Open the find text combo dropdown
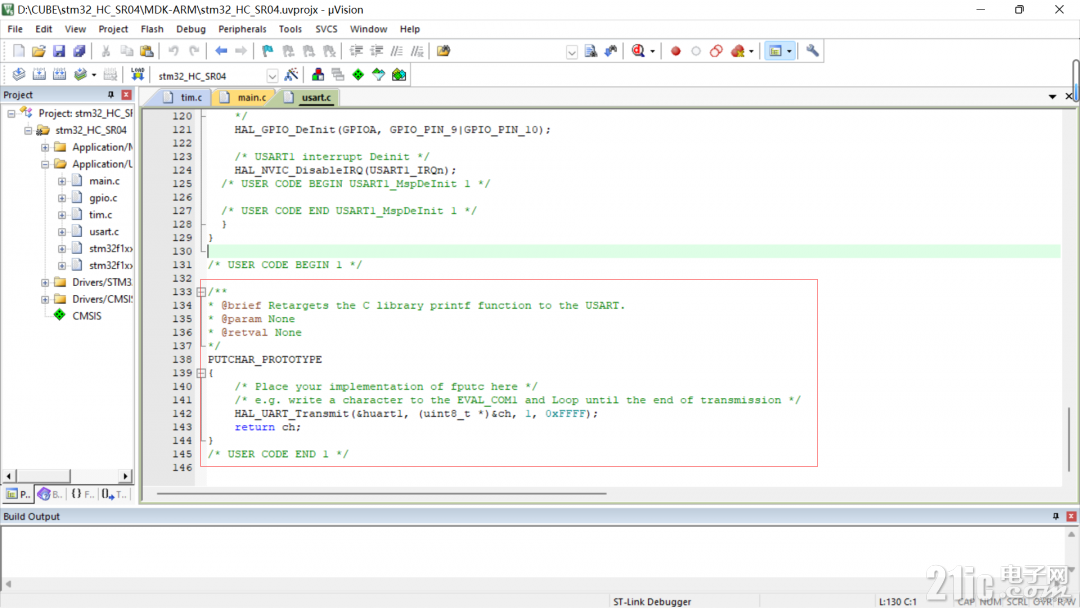The height and width of the screenshot is (608, 1080). (572, 52)
